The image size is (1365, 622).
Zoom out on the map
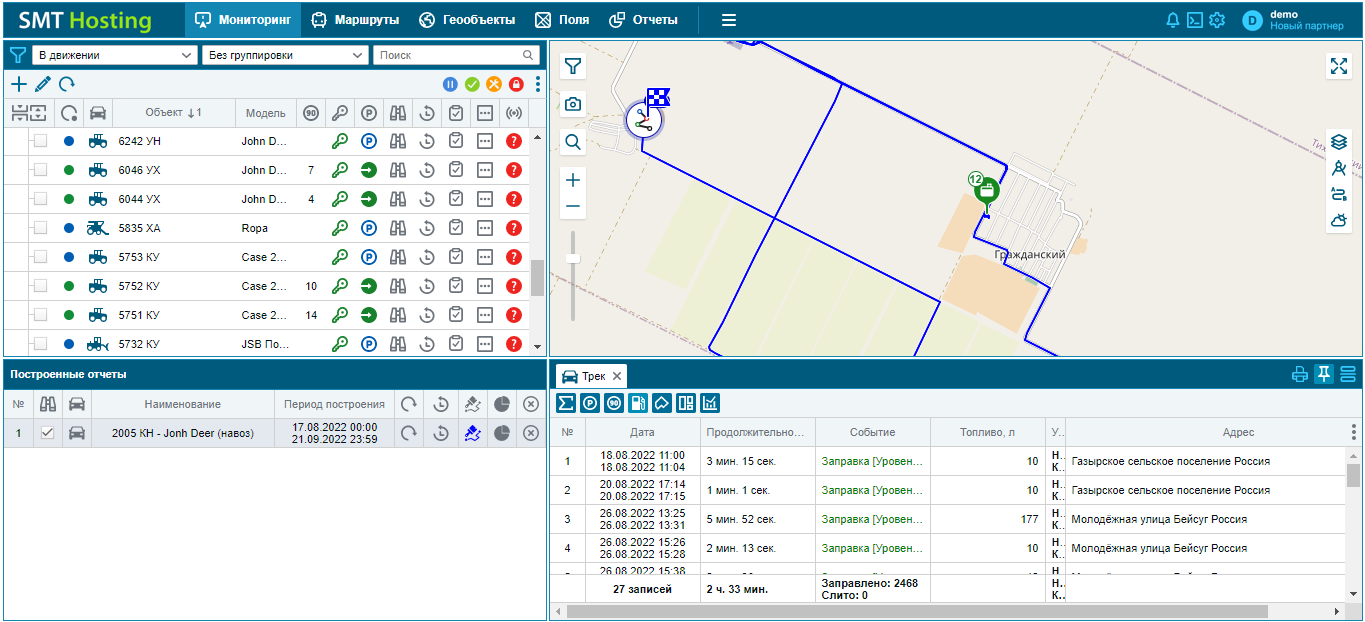pos(573,206)
